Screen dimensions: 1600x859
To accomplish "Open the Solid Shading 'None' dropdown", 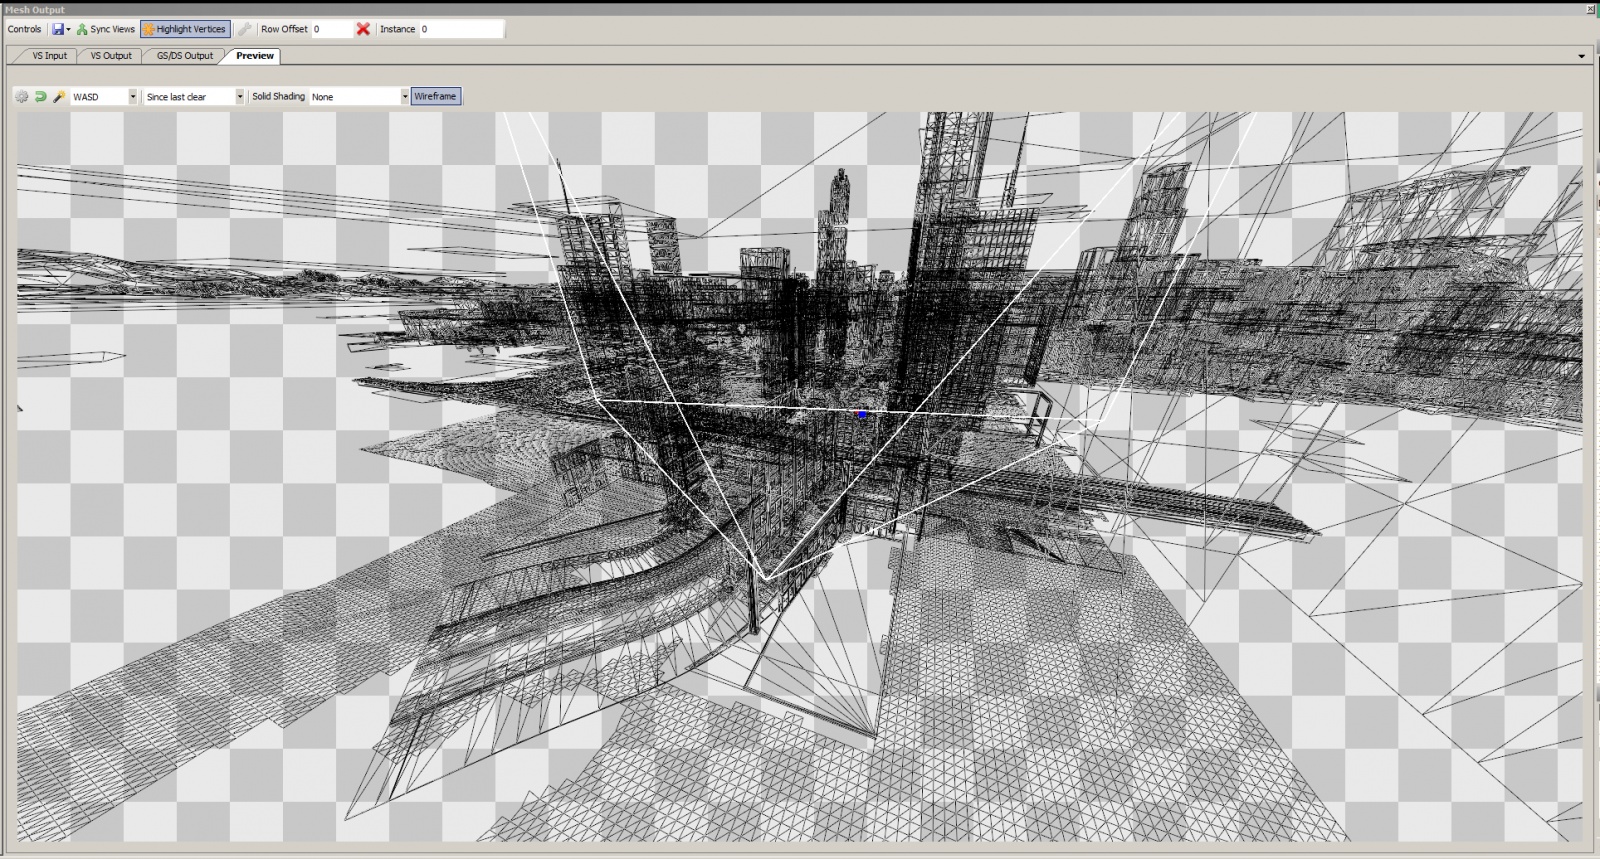I will point(360,97).
